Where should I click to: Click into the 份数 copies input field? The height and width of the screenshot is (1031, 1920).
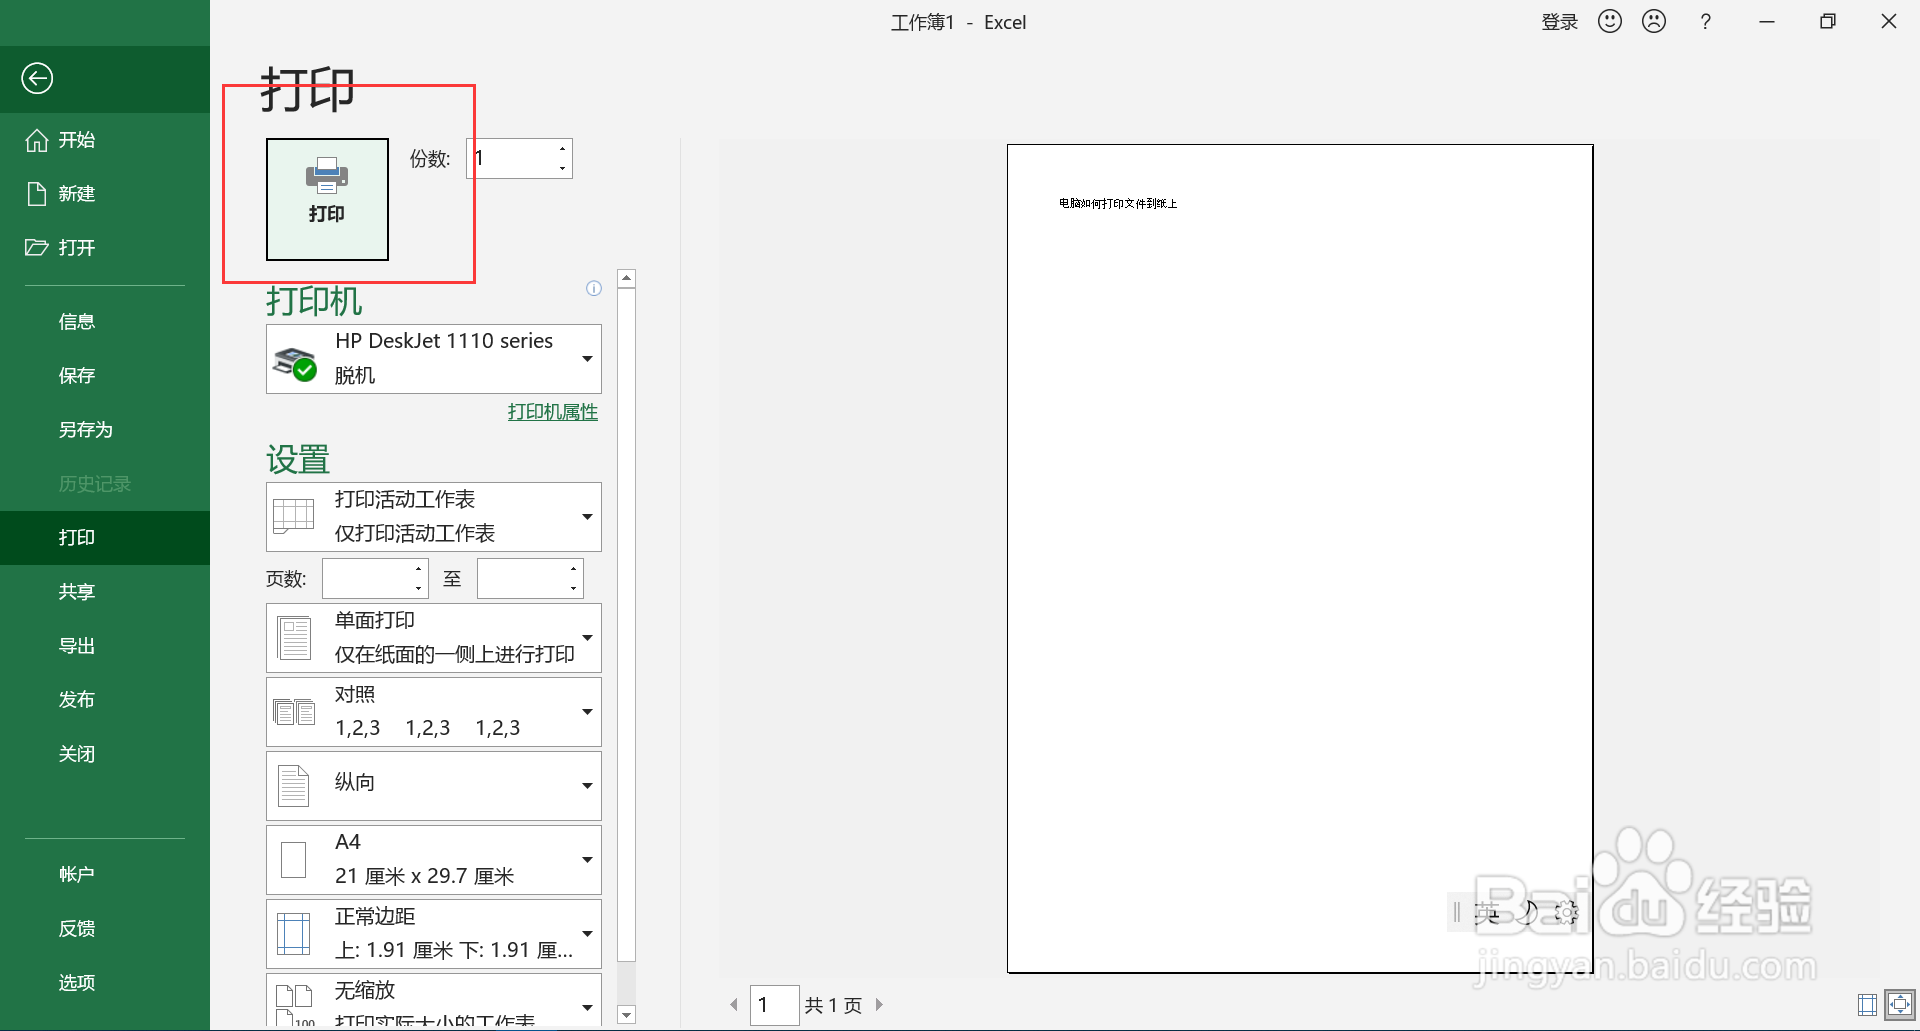511,158
